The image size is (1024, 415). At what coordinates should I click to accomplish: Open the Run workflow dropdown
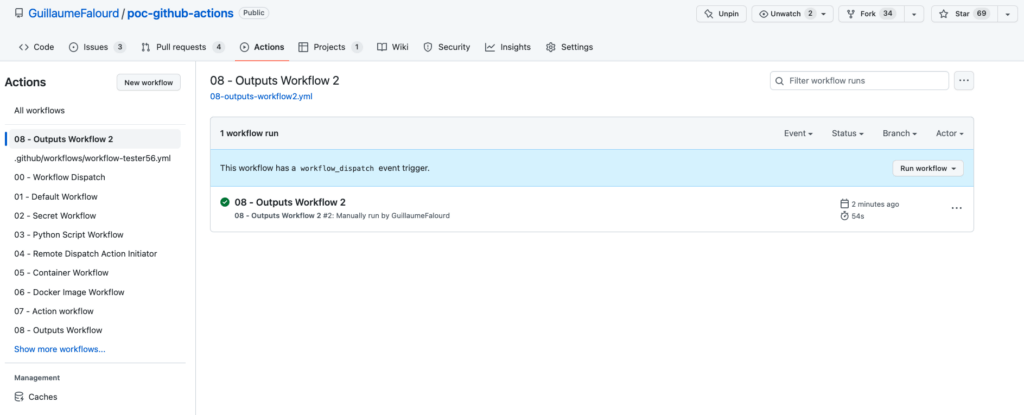tap(928, 168)
